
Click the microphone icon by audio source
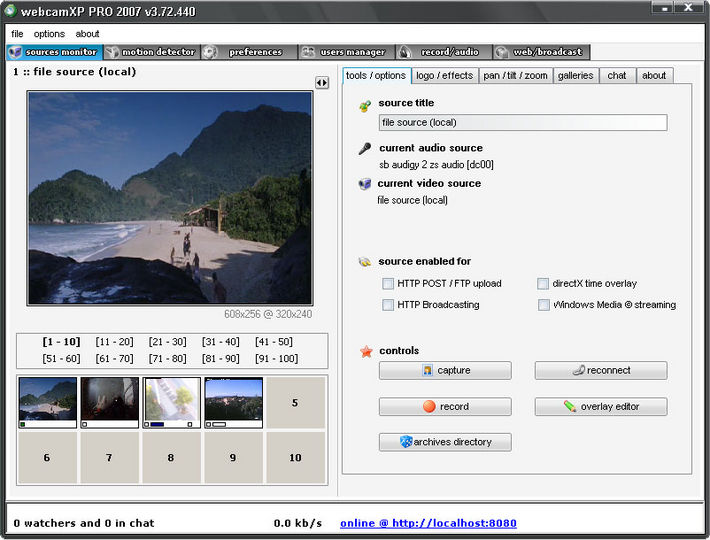[x=365, y=148]
